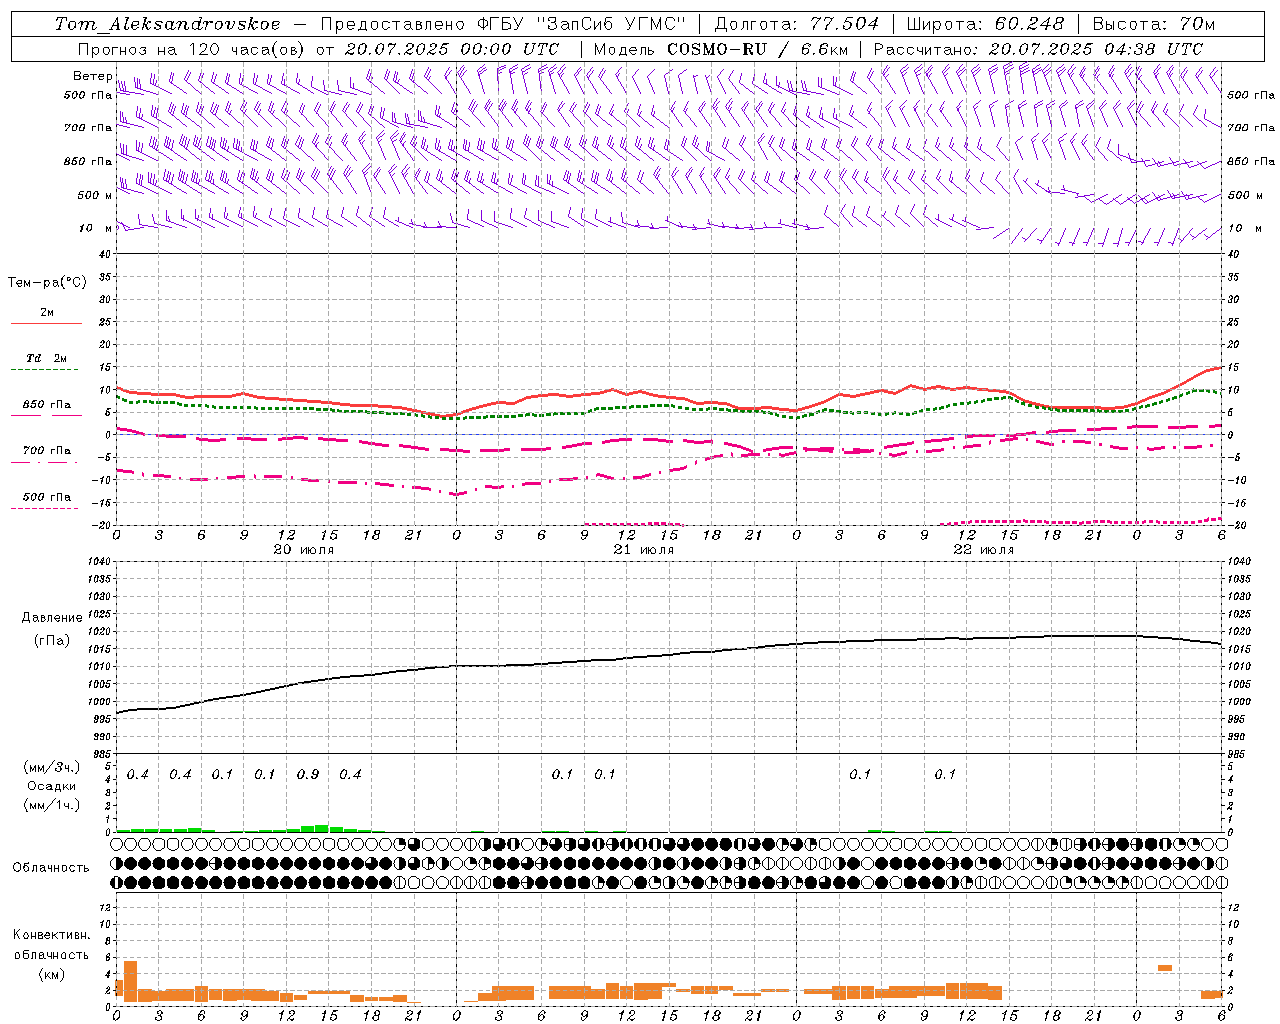Click the Конвективн. label
The image size is (1280, 1024).
pyautogui.click(x=51, y=935)
